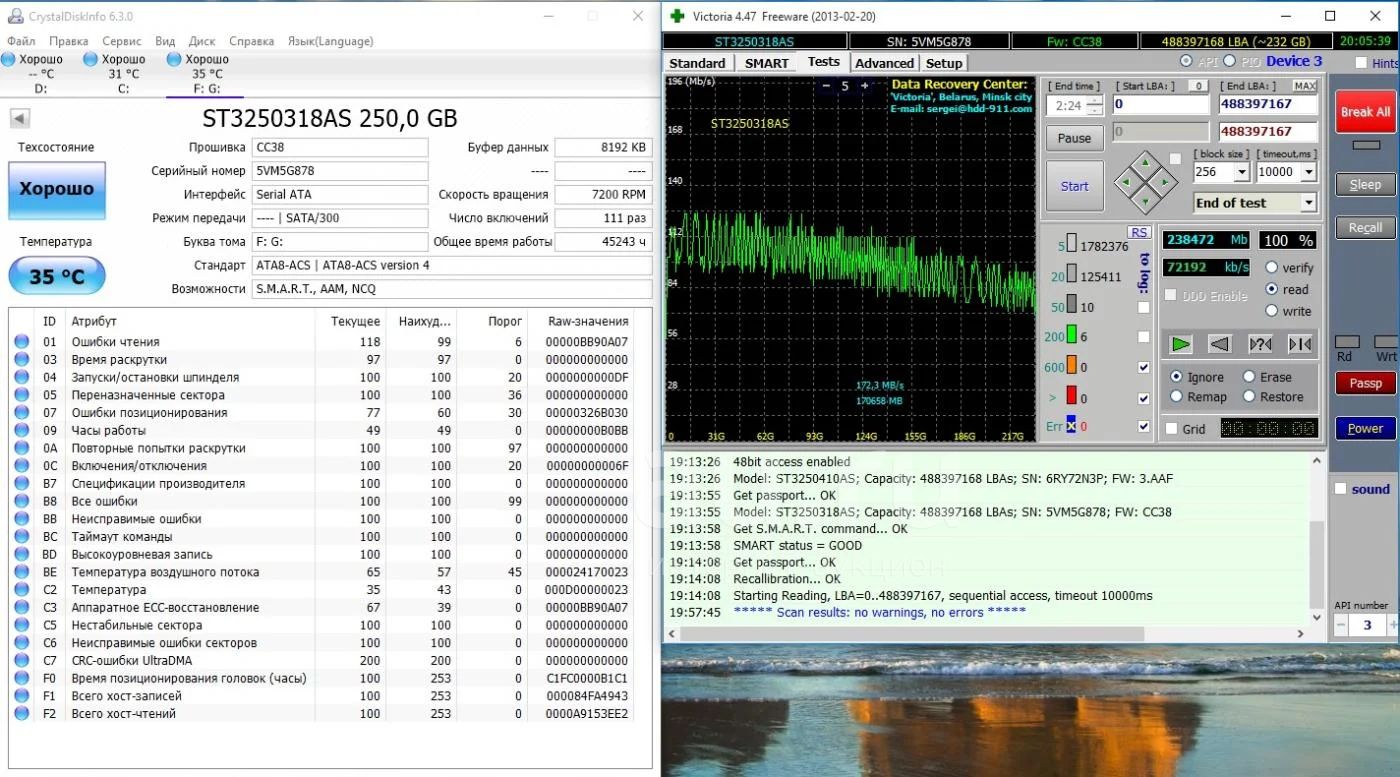
Task: Decrease API number with minus button
Action: 1342,625
